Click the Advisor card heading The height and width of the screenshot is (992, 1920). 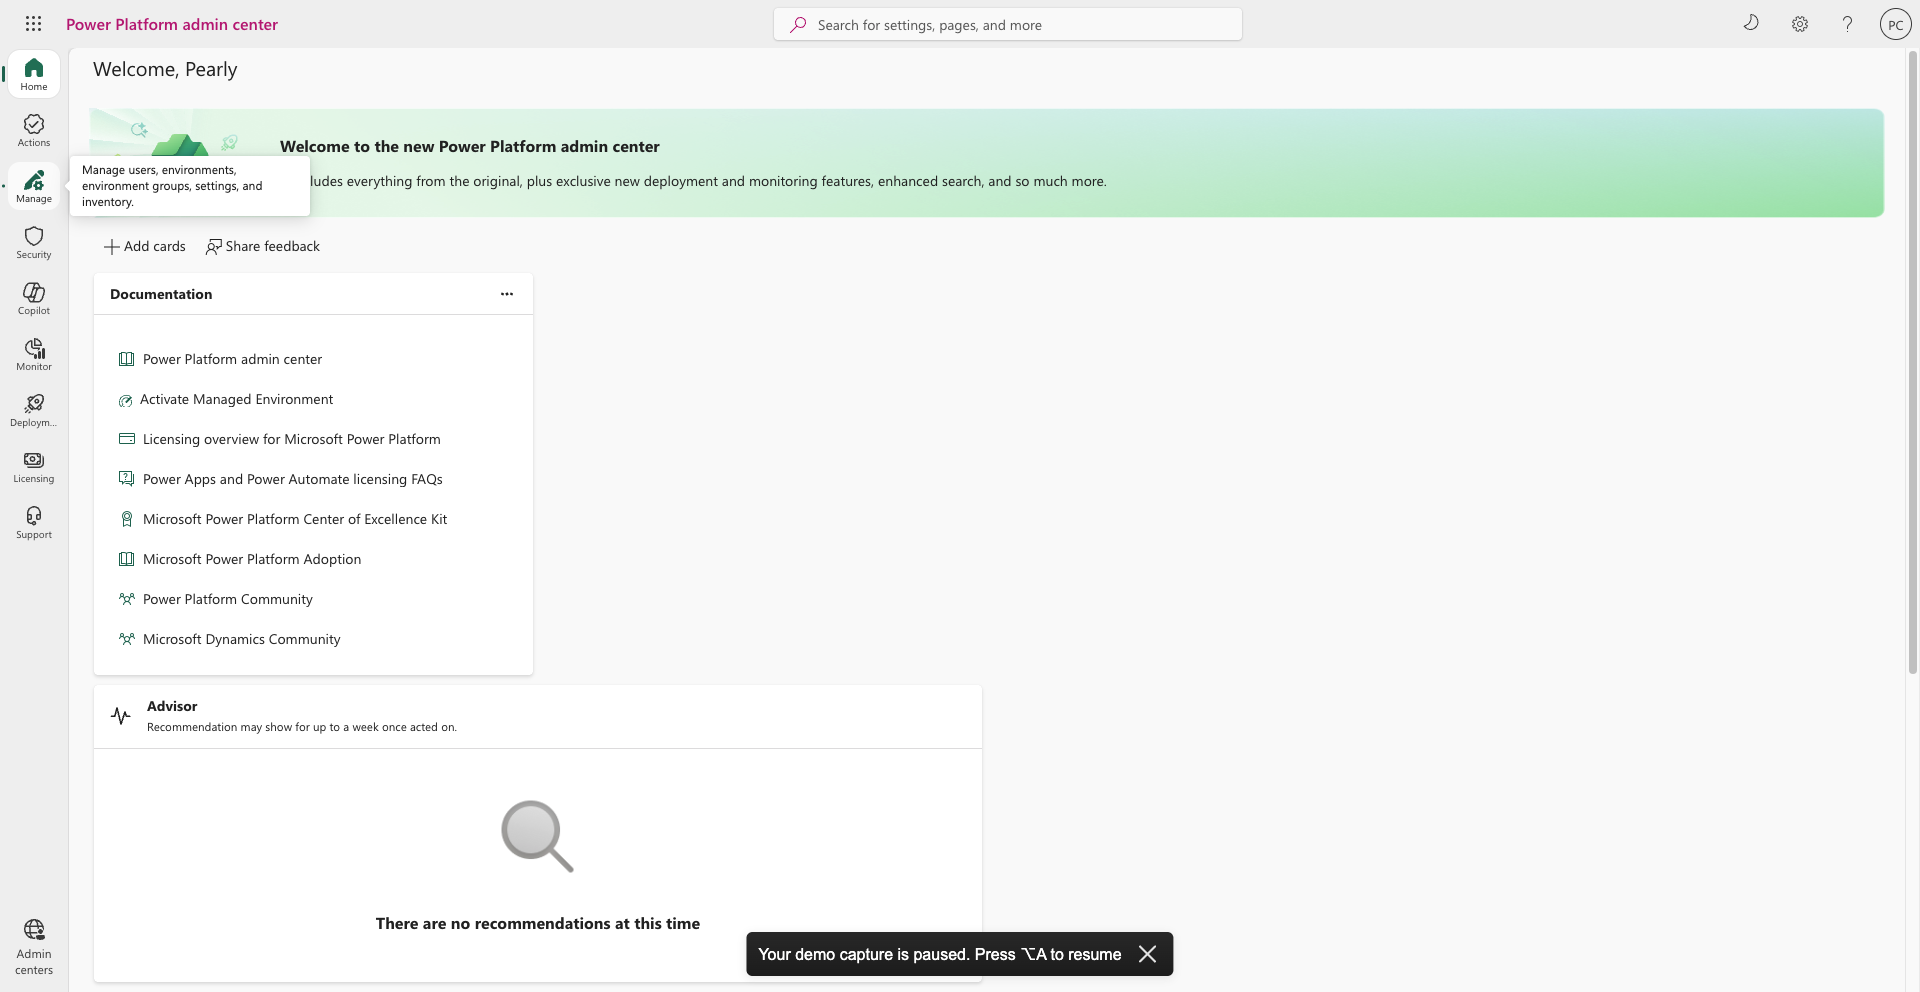coord(172,706)
